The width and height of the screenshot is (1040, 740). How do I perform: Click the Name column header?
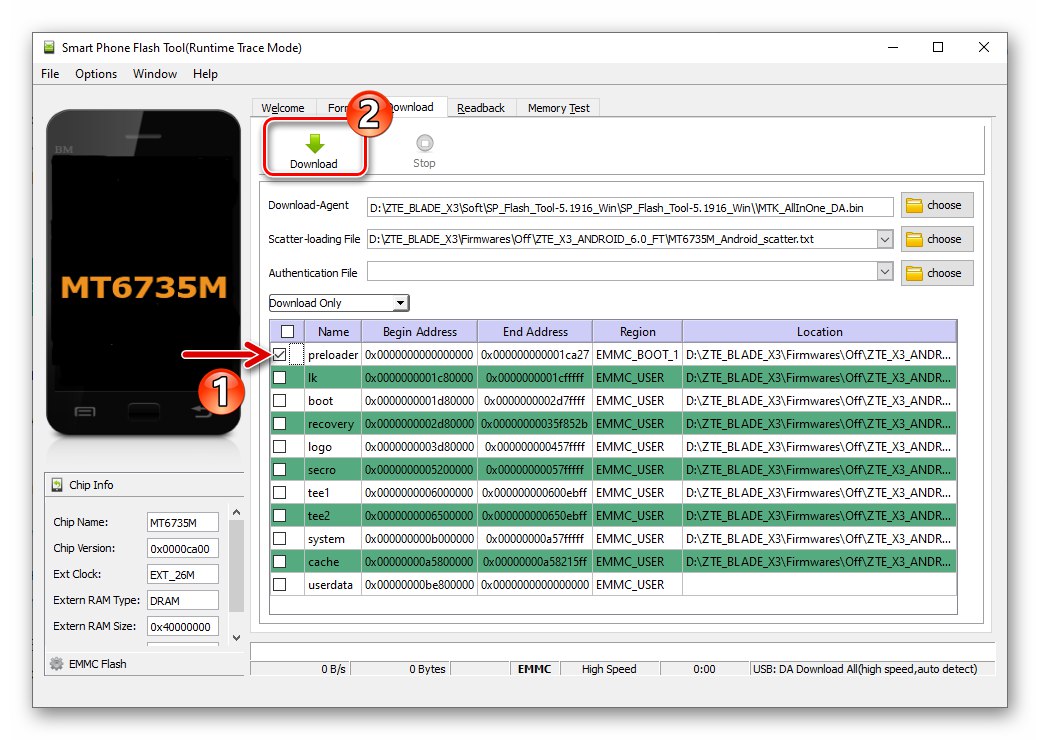coord(333,332)
